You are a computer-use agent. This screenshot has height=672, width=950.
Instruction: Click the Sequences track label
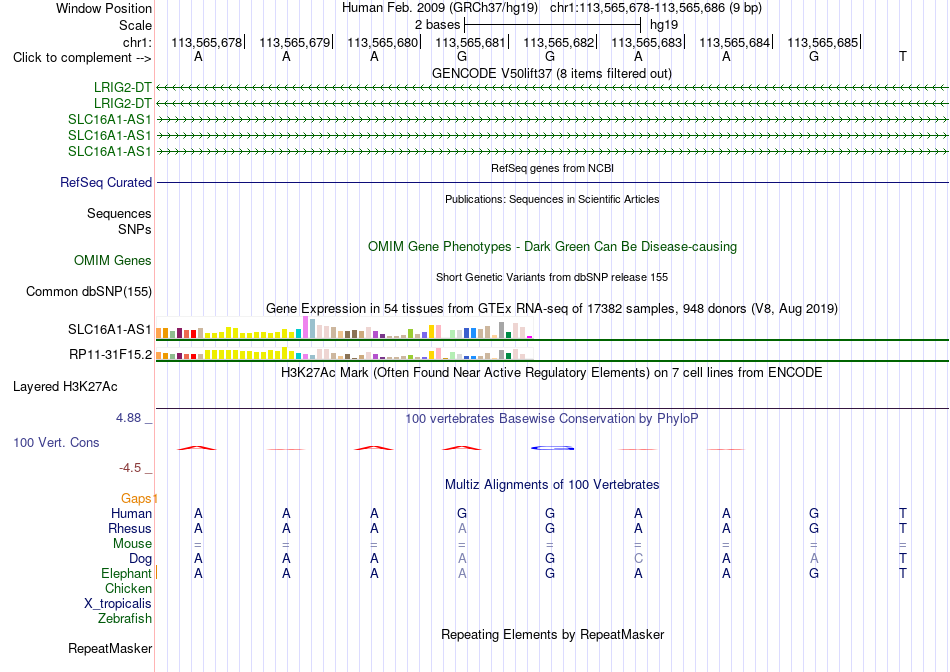coord(119,213)
